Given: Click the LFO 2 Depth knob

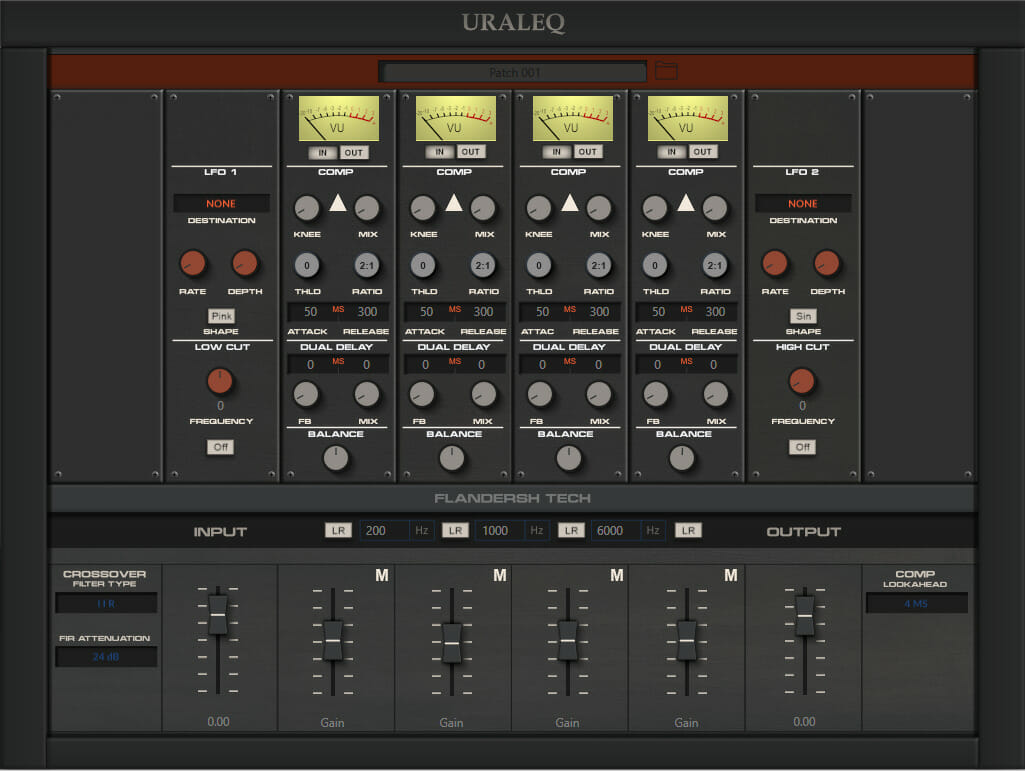Looking at the screenshot, I should click(826, 264).
